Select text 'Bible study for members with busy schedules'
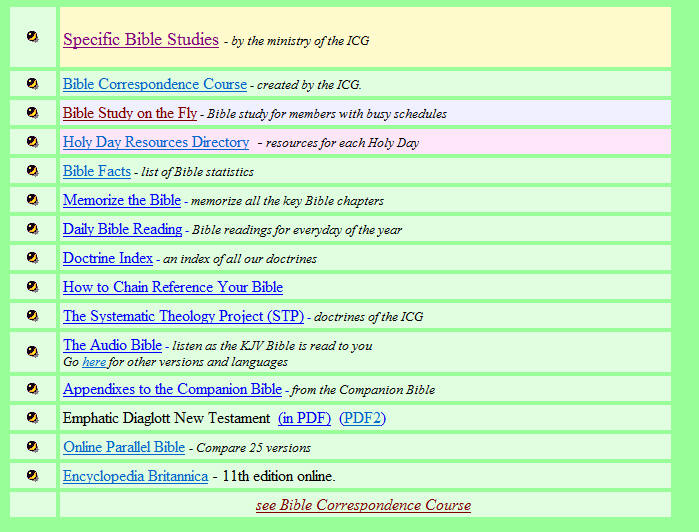 tap(327, 114)
